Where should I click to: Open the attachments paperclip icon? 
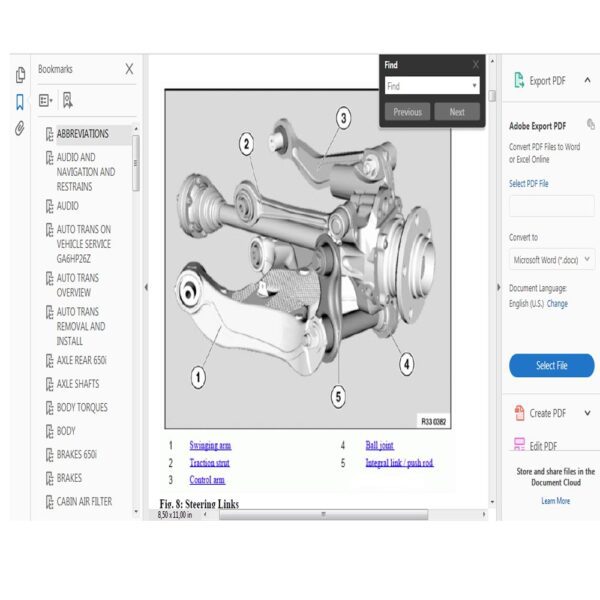[x=20, y=128]
